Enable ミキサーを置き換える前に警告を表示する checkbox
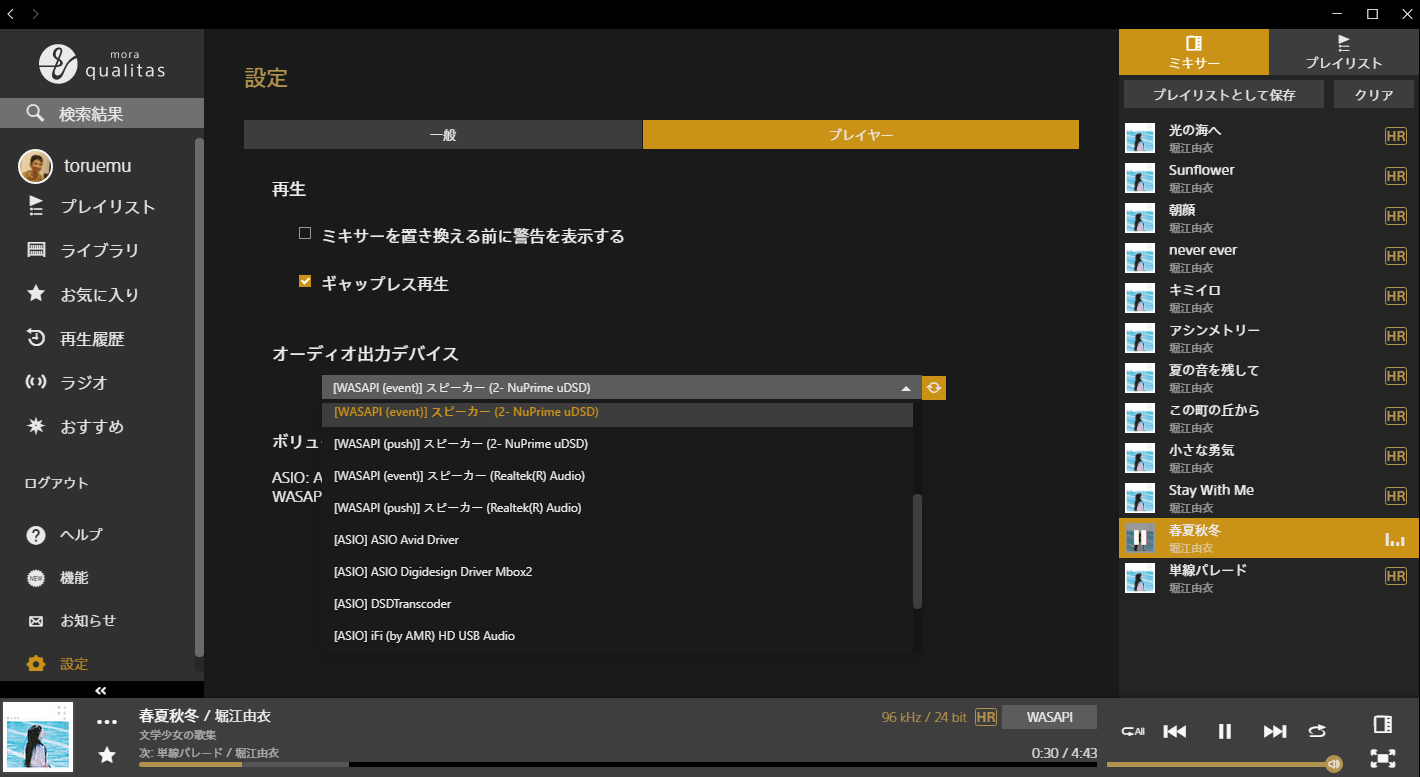The height and width of the screenshot is (777, 1420). tap(306, 234)
